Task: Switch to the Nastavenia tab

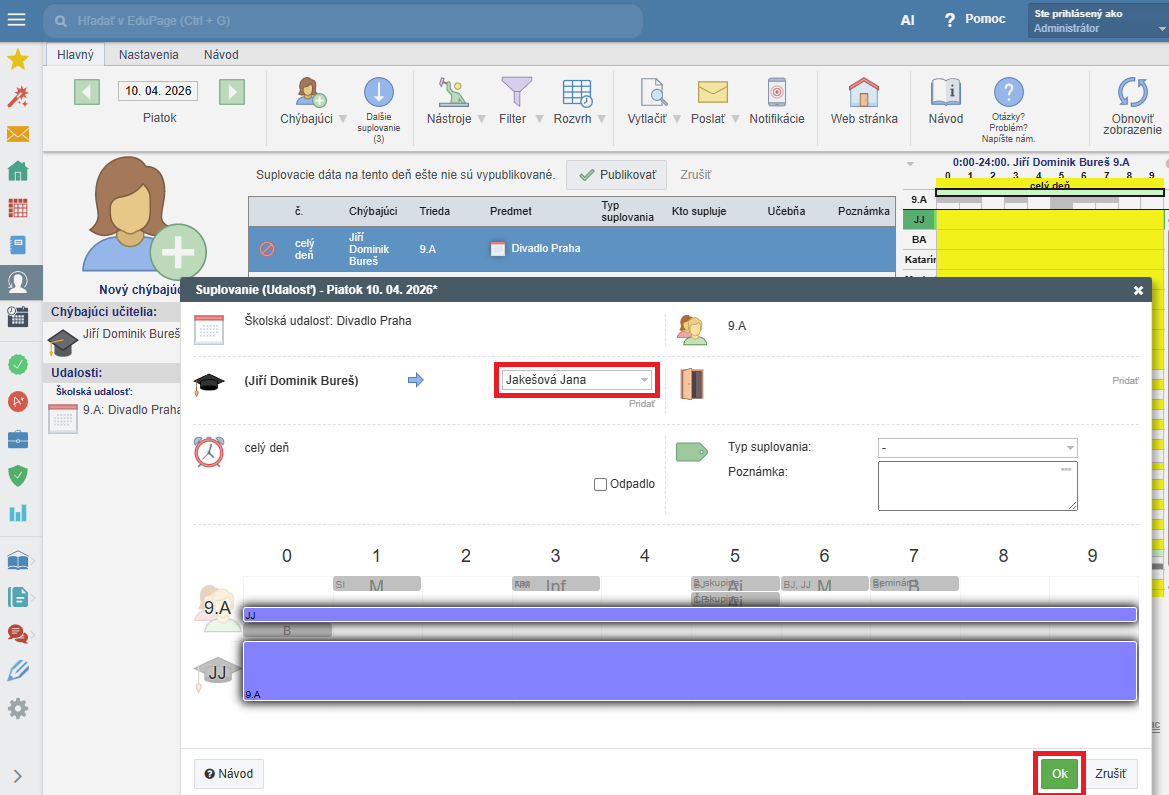Action: point(148,55)
